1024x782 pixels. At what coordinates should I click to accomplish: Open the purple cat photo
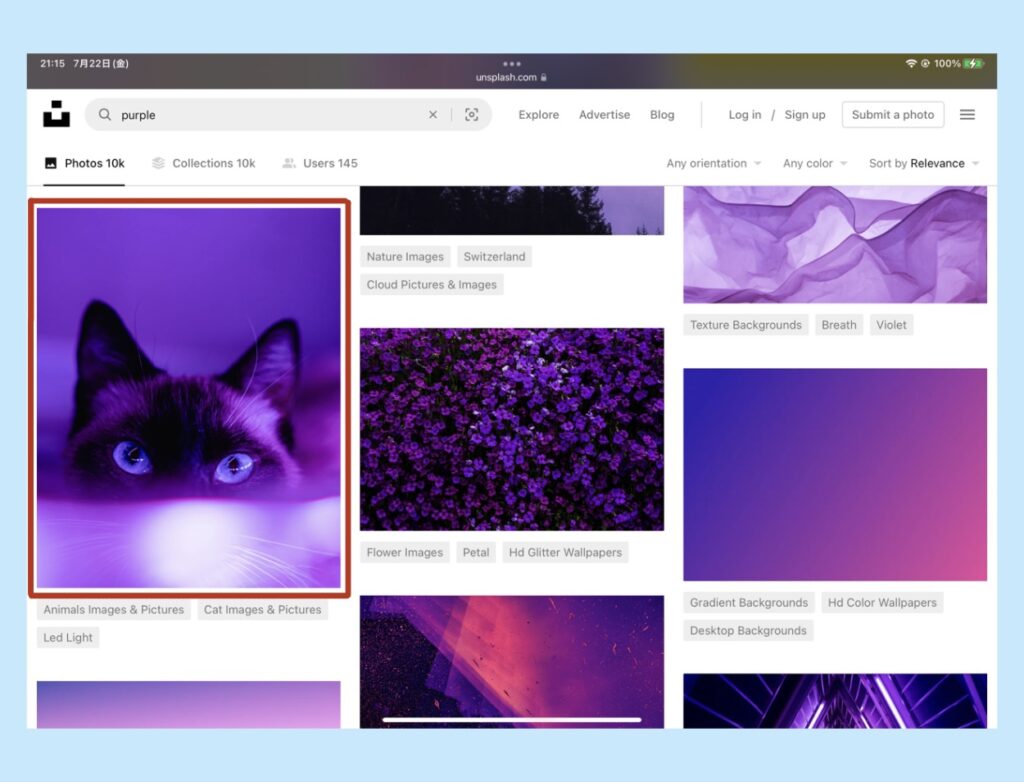(189, 398)
